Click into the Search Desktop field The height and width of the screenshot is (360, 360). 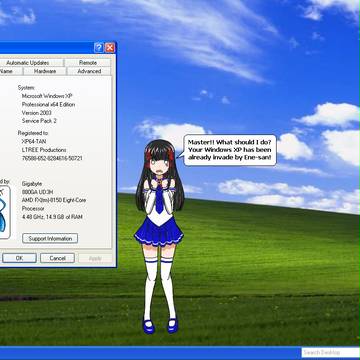tap(330, 352)
